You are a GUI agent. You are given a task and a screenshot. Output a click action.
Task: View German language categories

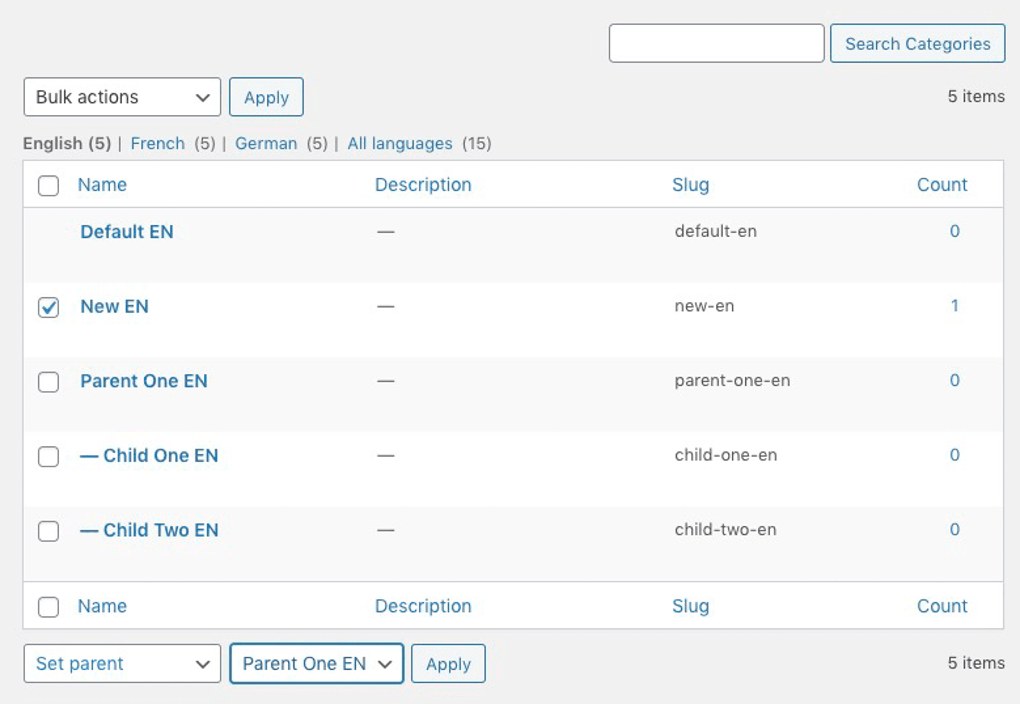[x=267, y=143]
